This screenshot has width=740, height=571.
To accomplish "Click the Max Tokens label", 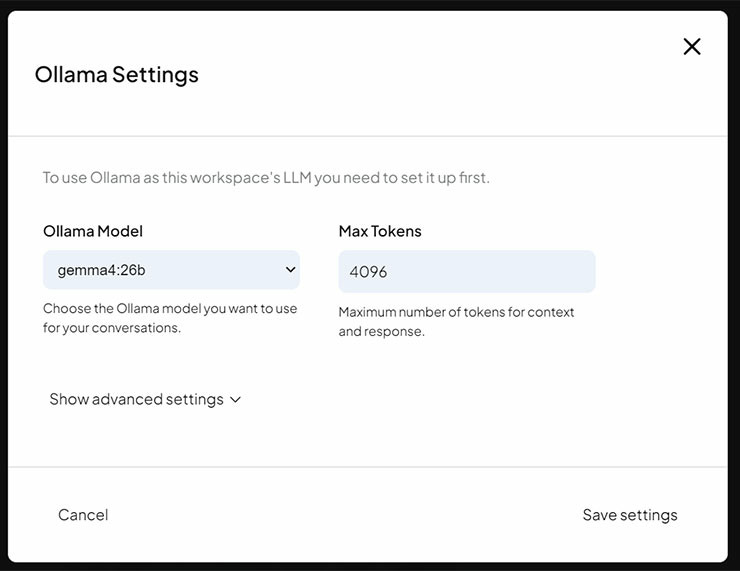I will click(x=380, y=231).
